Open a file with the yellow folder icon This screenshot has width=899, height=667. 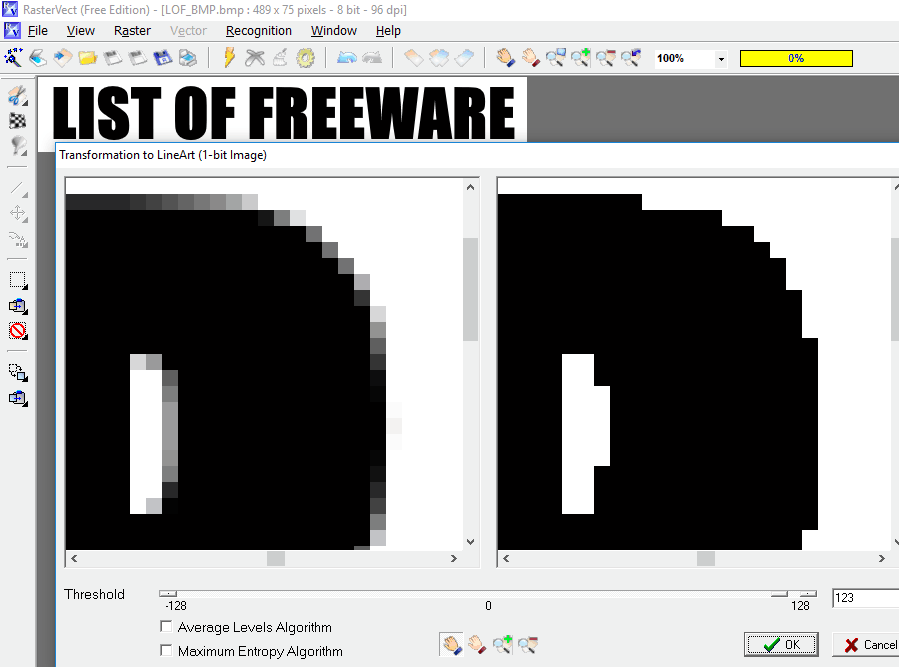pos(88,57)
